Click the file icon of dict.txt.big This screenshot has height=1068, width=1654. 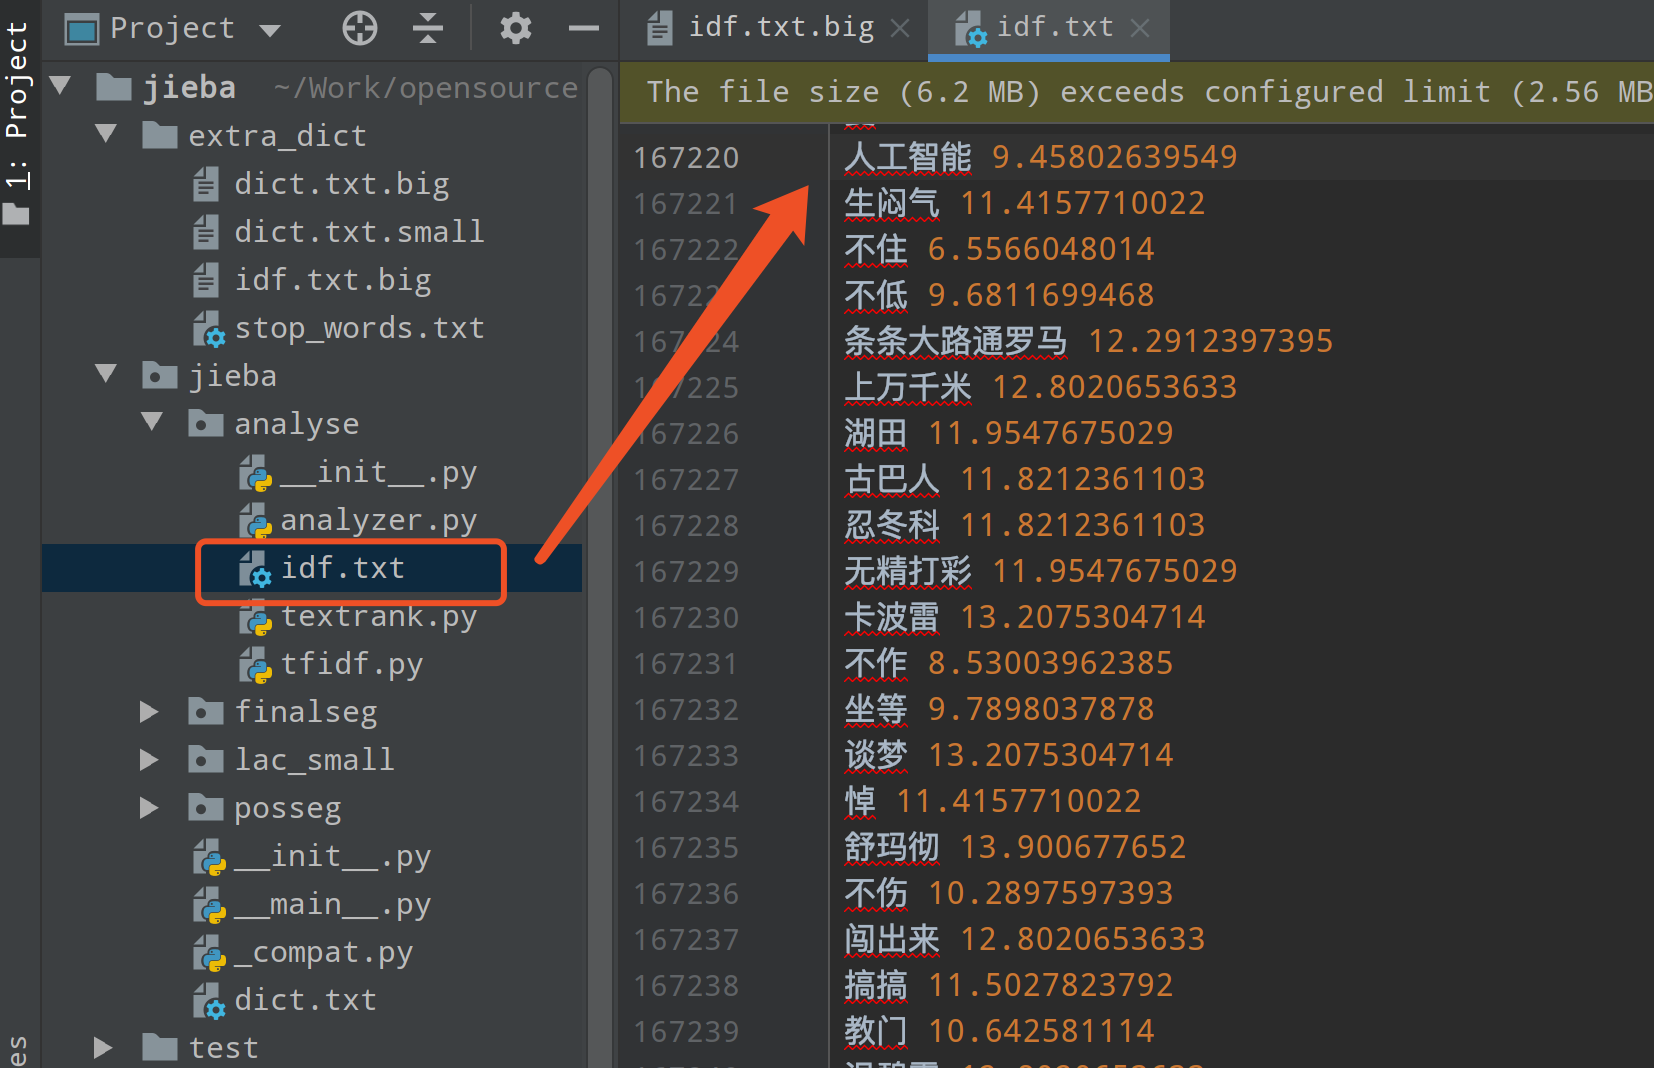(206, 184)
